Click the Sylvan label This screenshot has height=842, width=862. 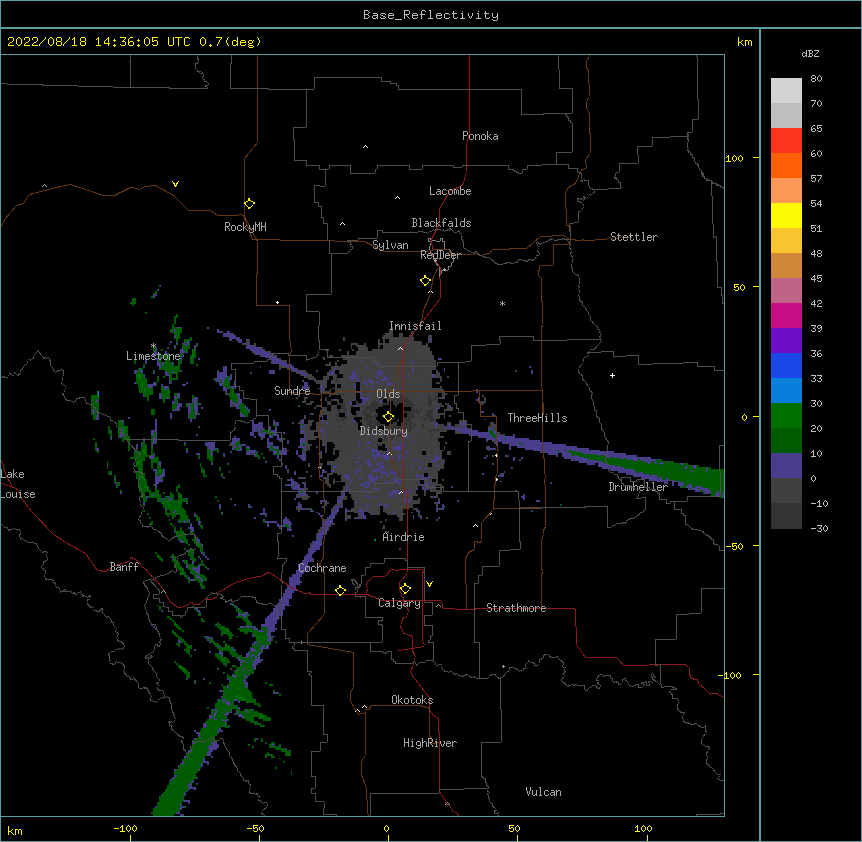tap(390, 245)
